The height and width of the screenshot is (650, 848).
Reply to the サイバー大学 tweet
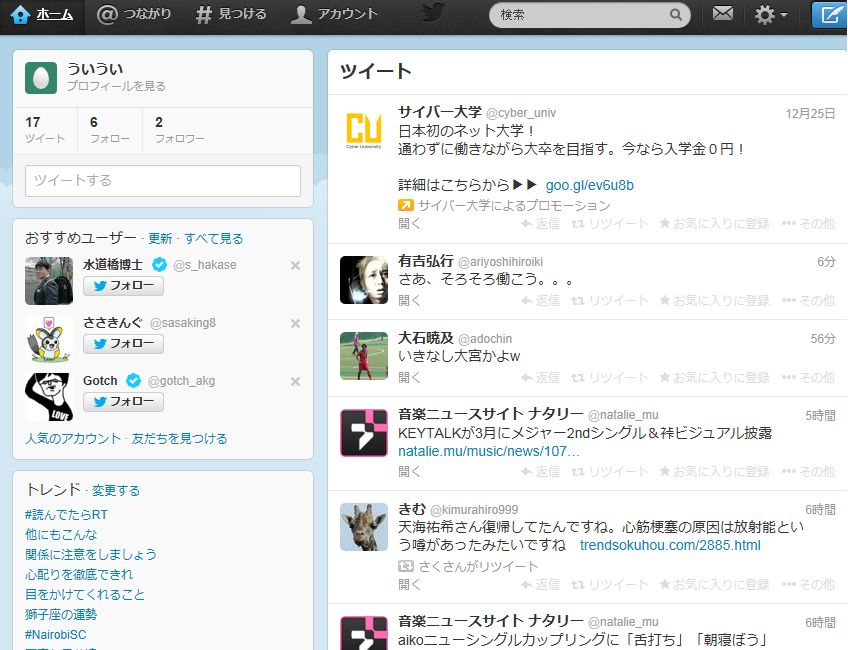coord(540,224)
